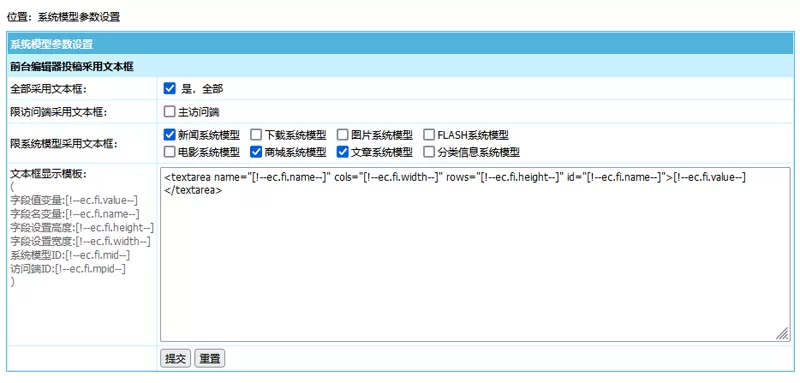The height and width of the screenshot is (383, 800).
Task: Click the 全部采用文本框 label
Action: point(48,89)
